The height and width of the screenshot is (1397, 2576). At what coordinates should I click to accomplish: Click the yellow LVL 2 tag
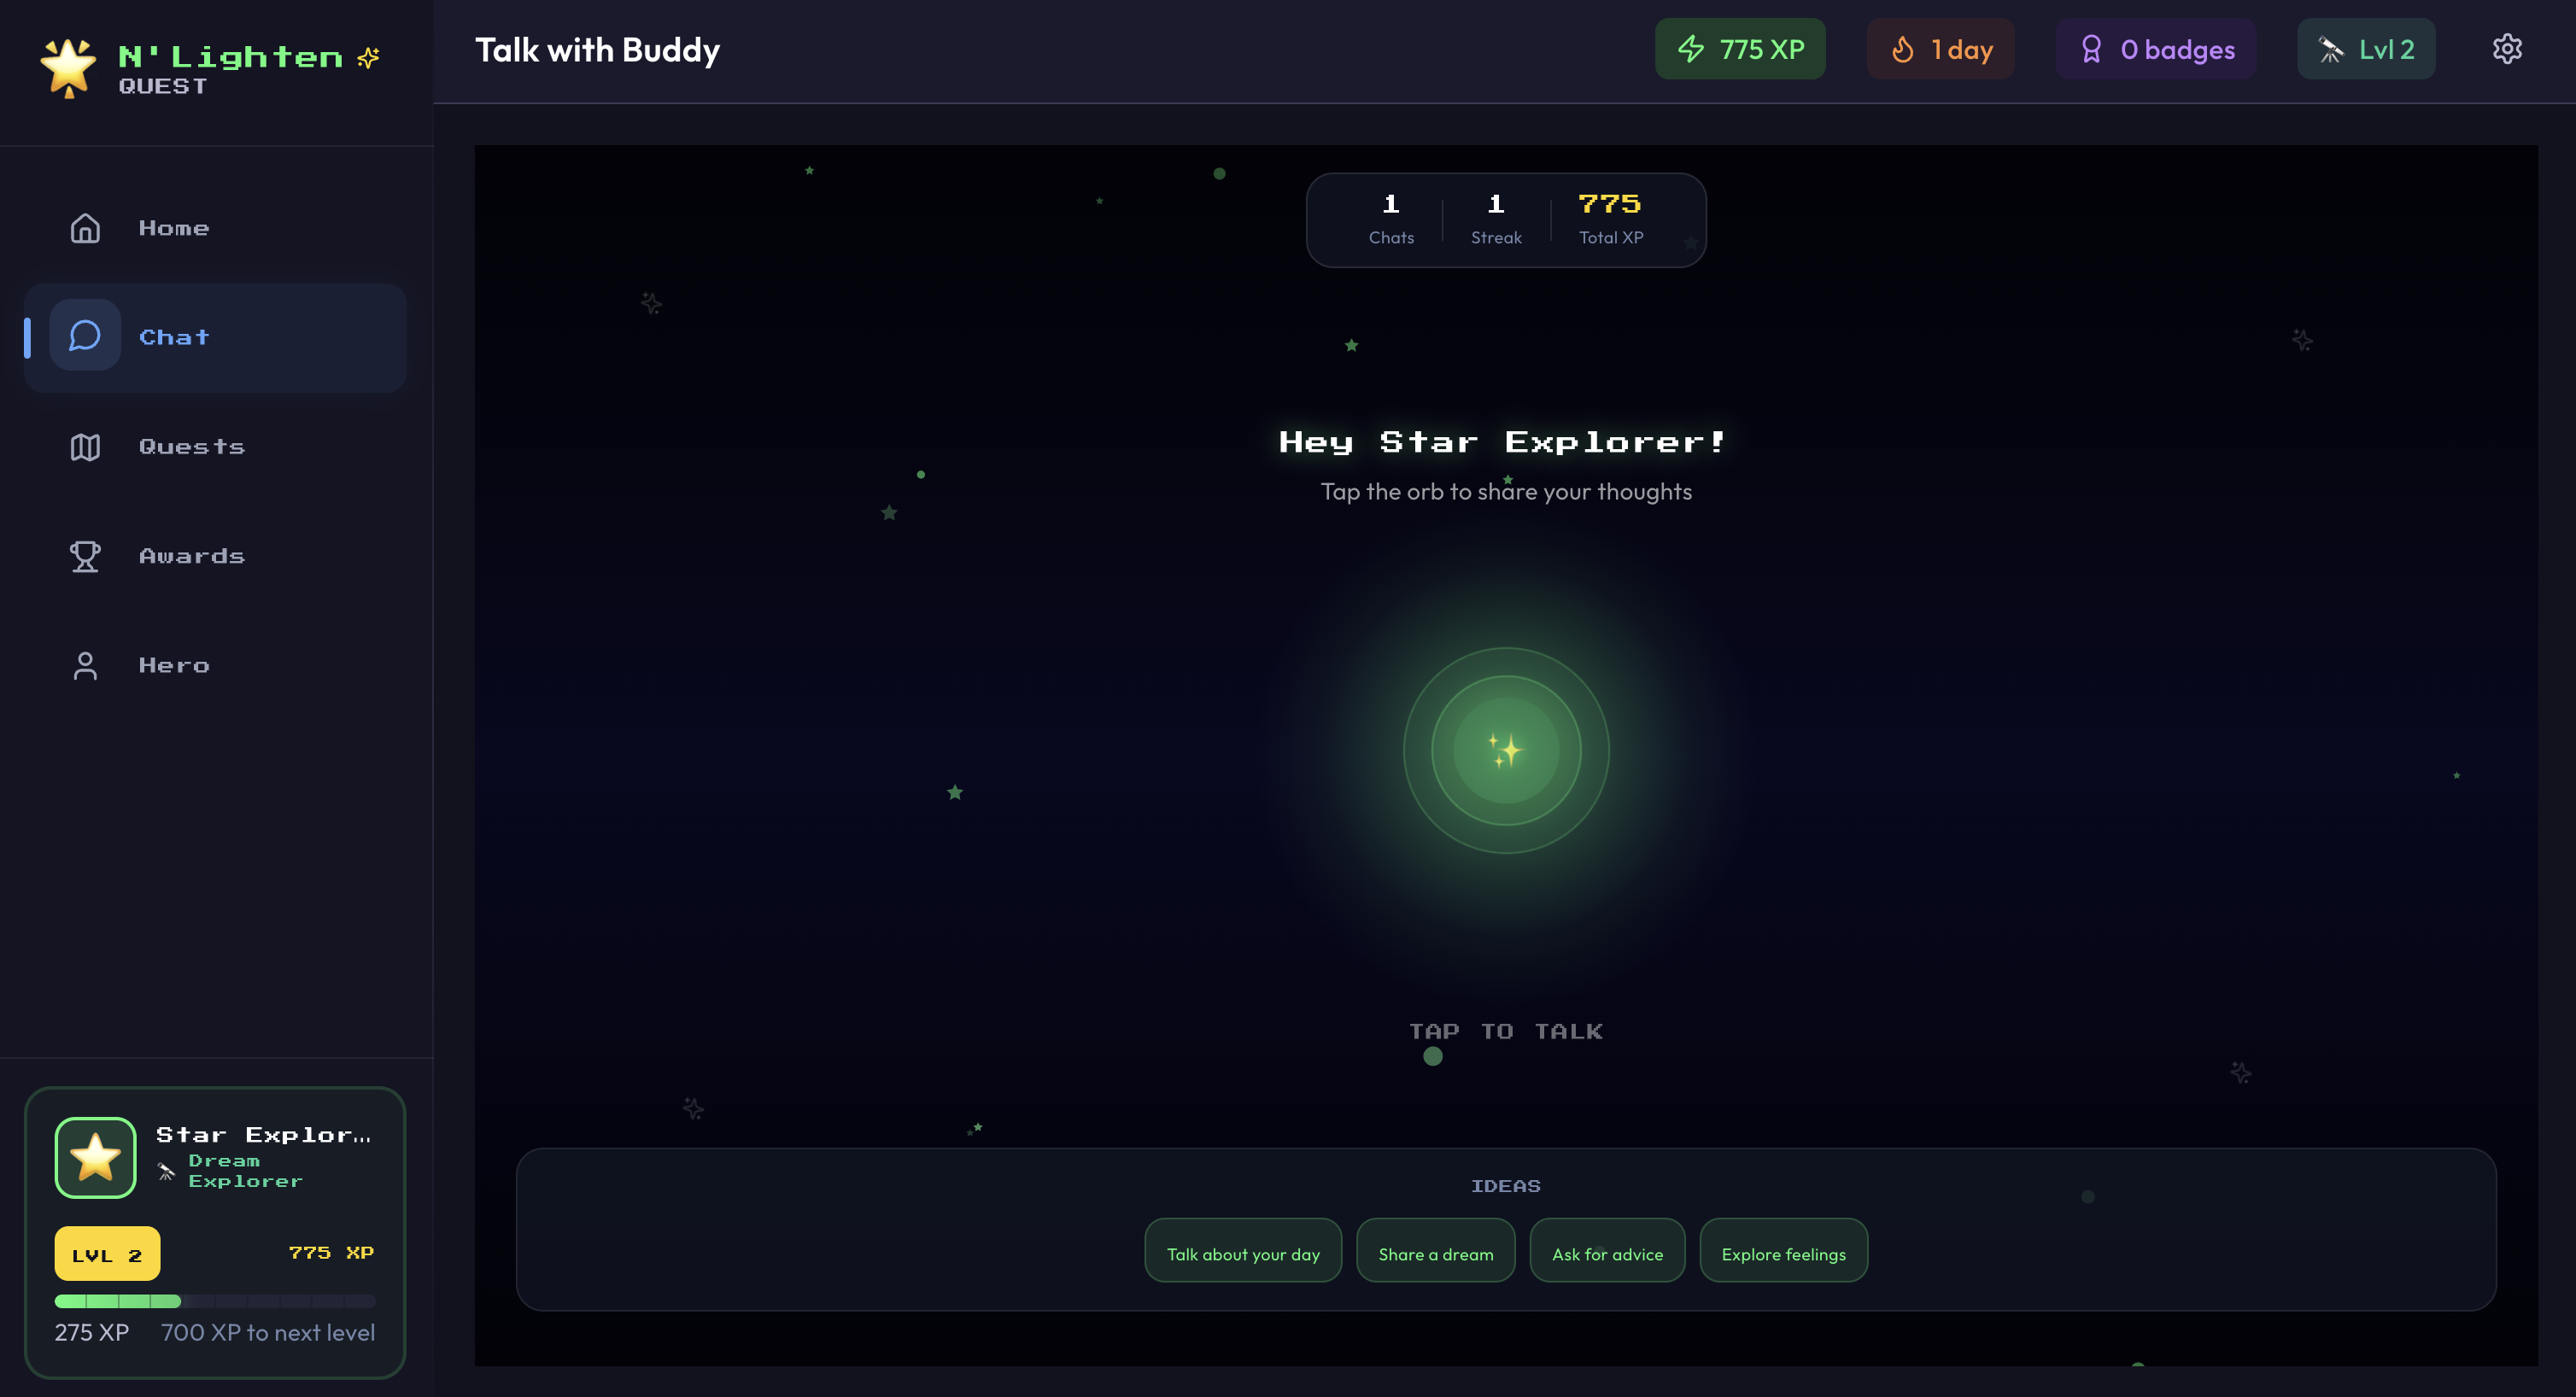107,1254
